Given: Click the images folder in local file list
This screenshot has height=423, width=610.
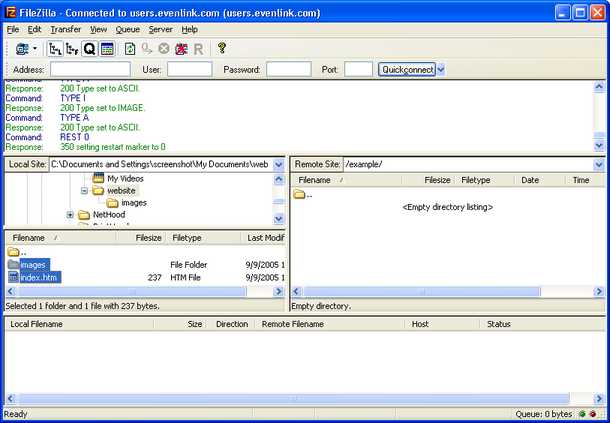Looking at the screenshot, I should pyautogui.click(x=33, y=265).
